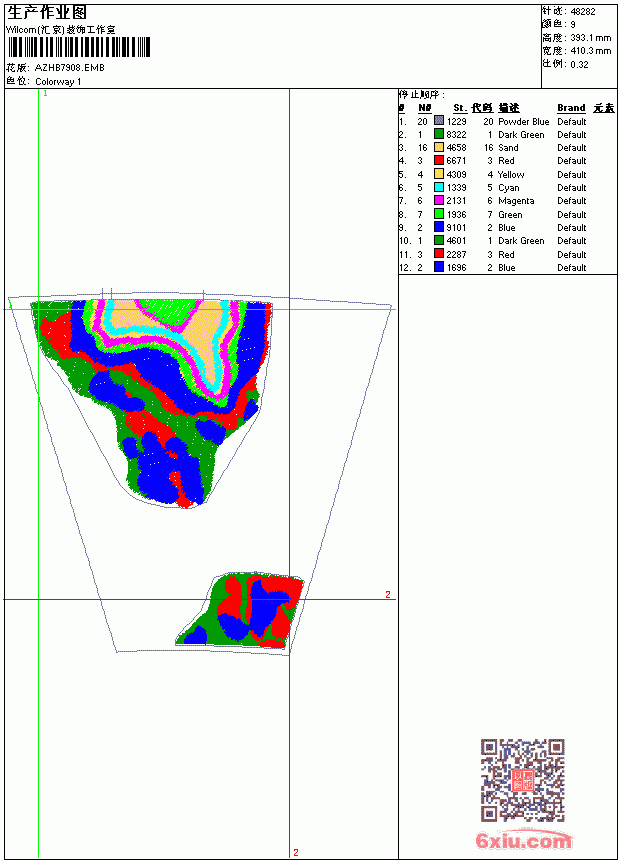The height and width of the screenshot is (860, 620).
Task: Click the St. column header
Action: tap(460, 108)
